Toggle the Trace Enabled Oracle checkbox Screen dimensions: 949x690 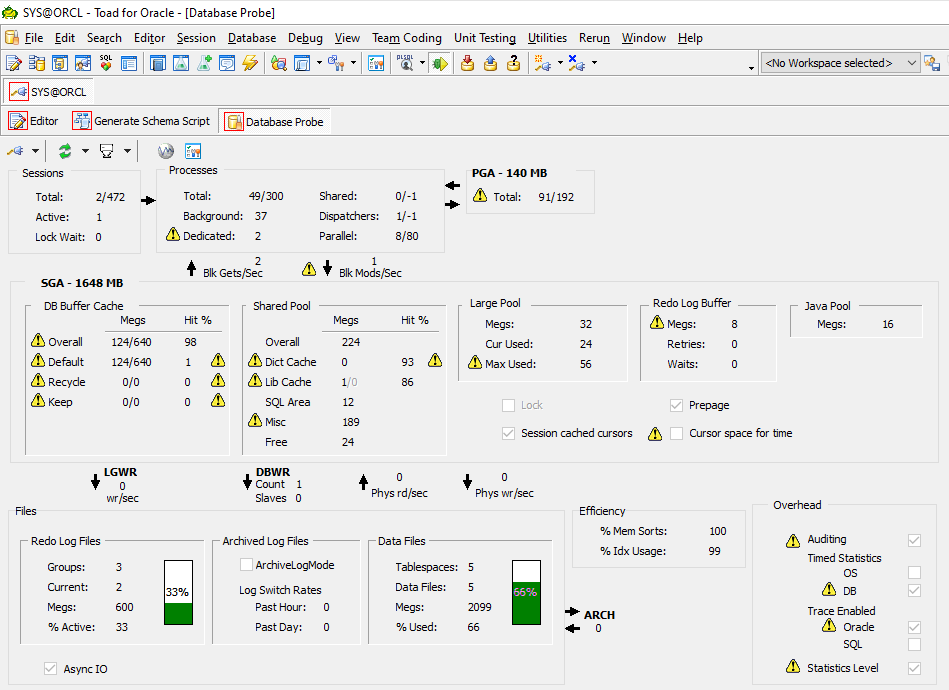pos(915,627)
